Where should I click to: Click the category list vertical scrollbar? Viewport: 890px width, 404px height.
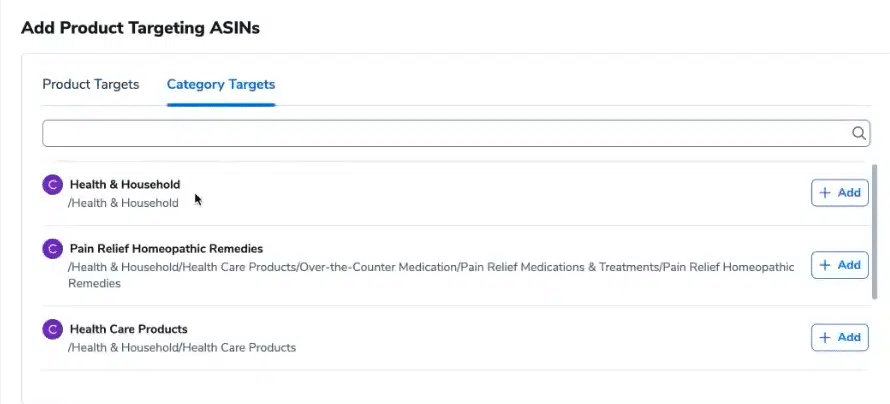[877, 230]
